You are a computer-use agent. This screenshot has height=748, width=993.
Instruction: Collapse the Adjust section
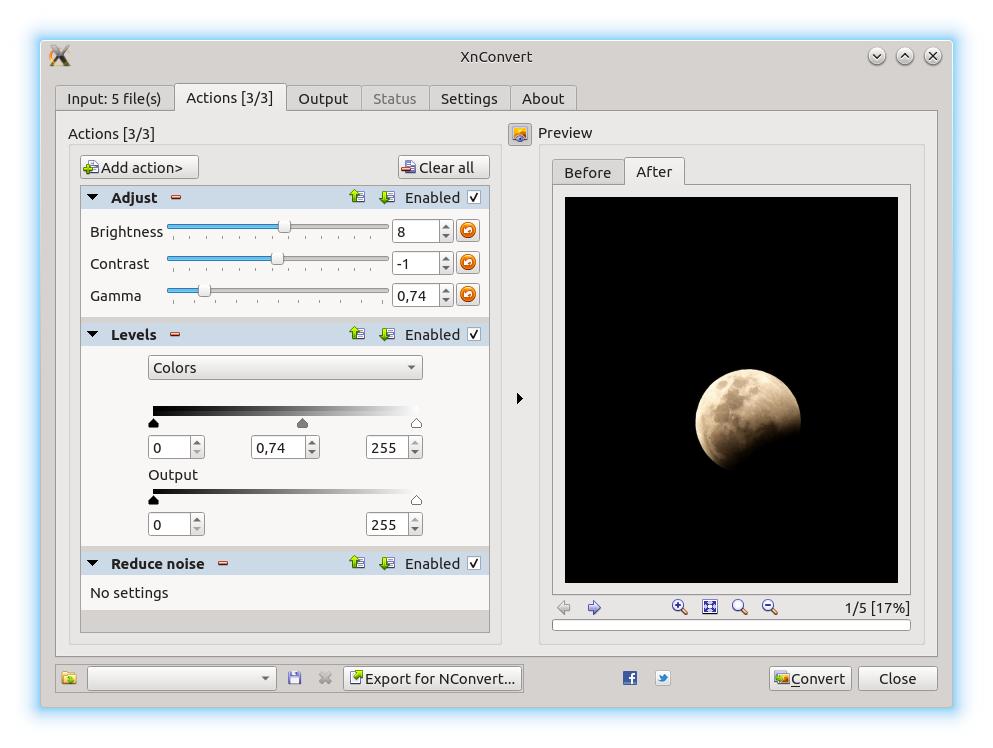(92, 198)
